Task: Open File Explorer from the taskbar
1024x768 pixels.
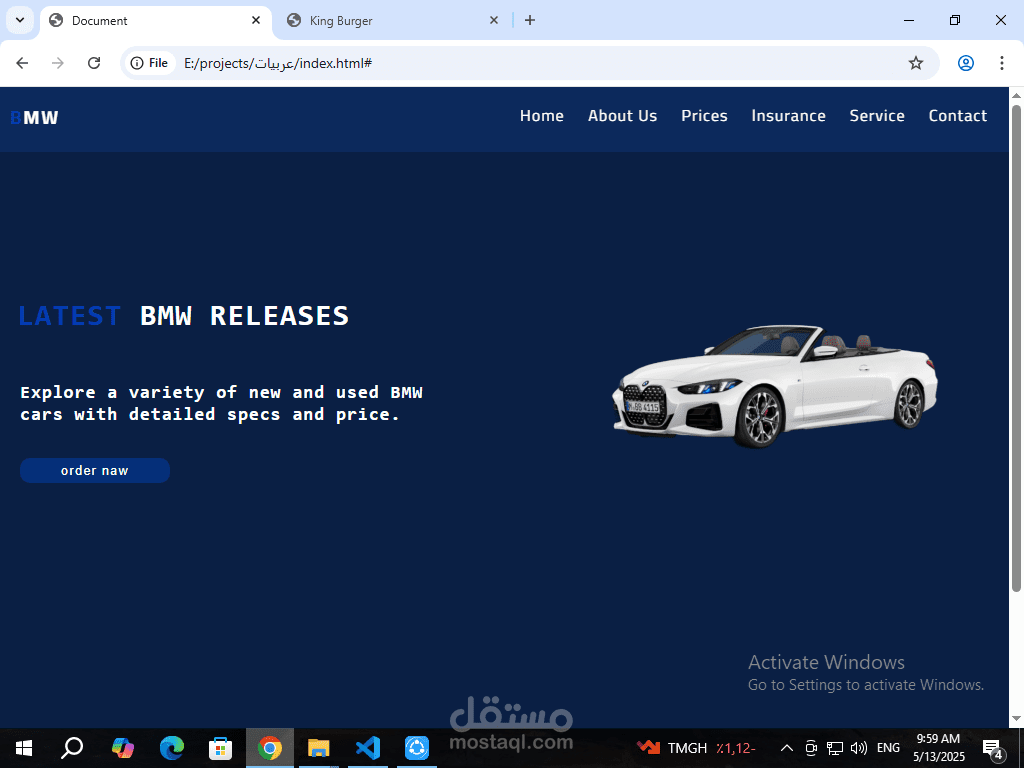Action: pyautogui.click(x=319, y=748)
